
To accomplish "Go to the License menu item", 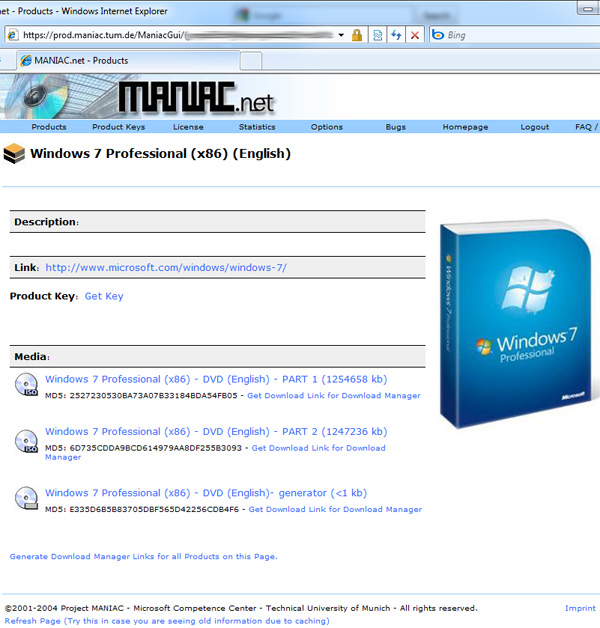I will click(x=188, y=127).
